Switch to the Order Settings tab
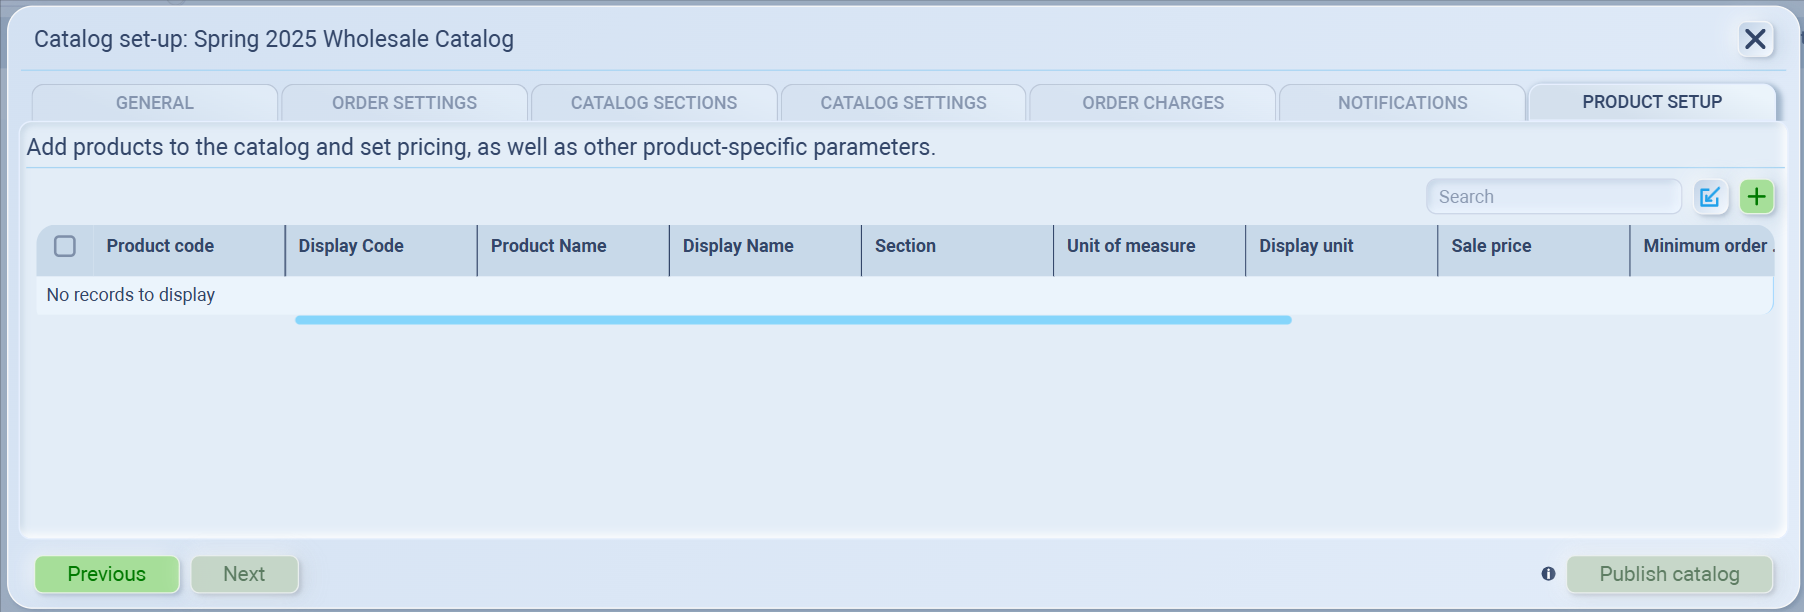The width and height of the screenshot is (1804, 612). pyautogui.click(x=404, y=103)
